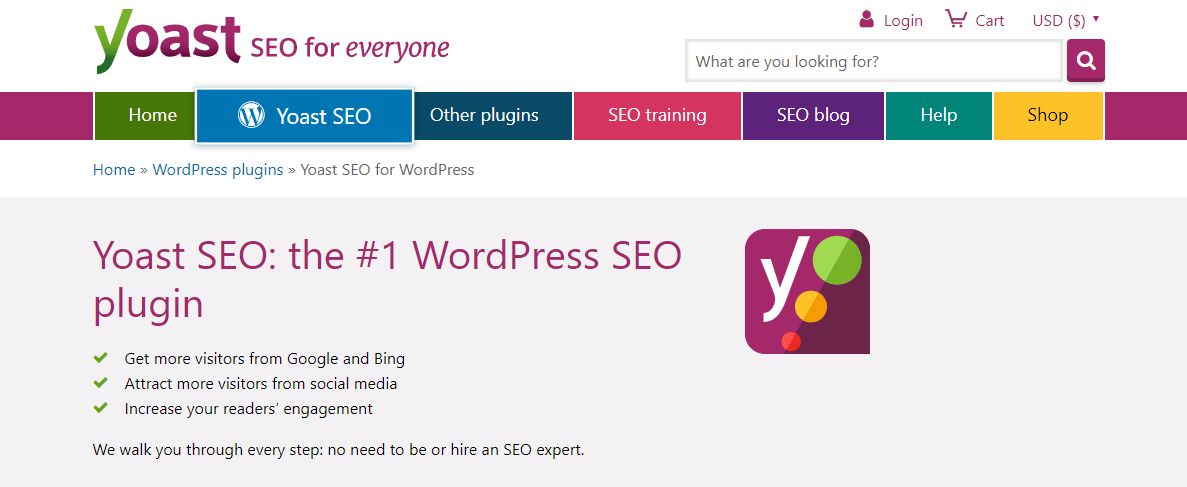Go to the Shop menu item
This screenshot has width=1187, height=487.
(1048, 115)
